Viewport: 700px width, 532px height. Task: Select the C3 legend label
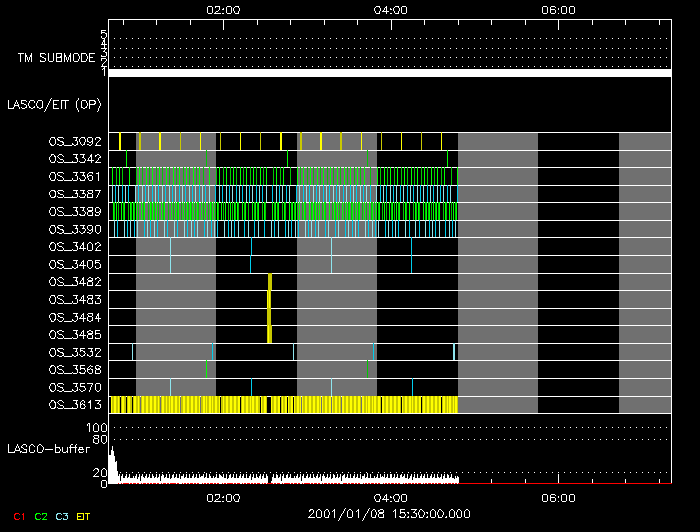62,516
